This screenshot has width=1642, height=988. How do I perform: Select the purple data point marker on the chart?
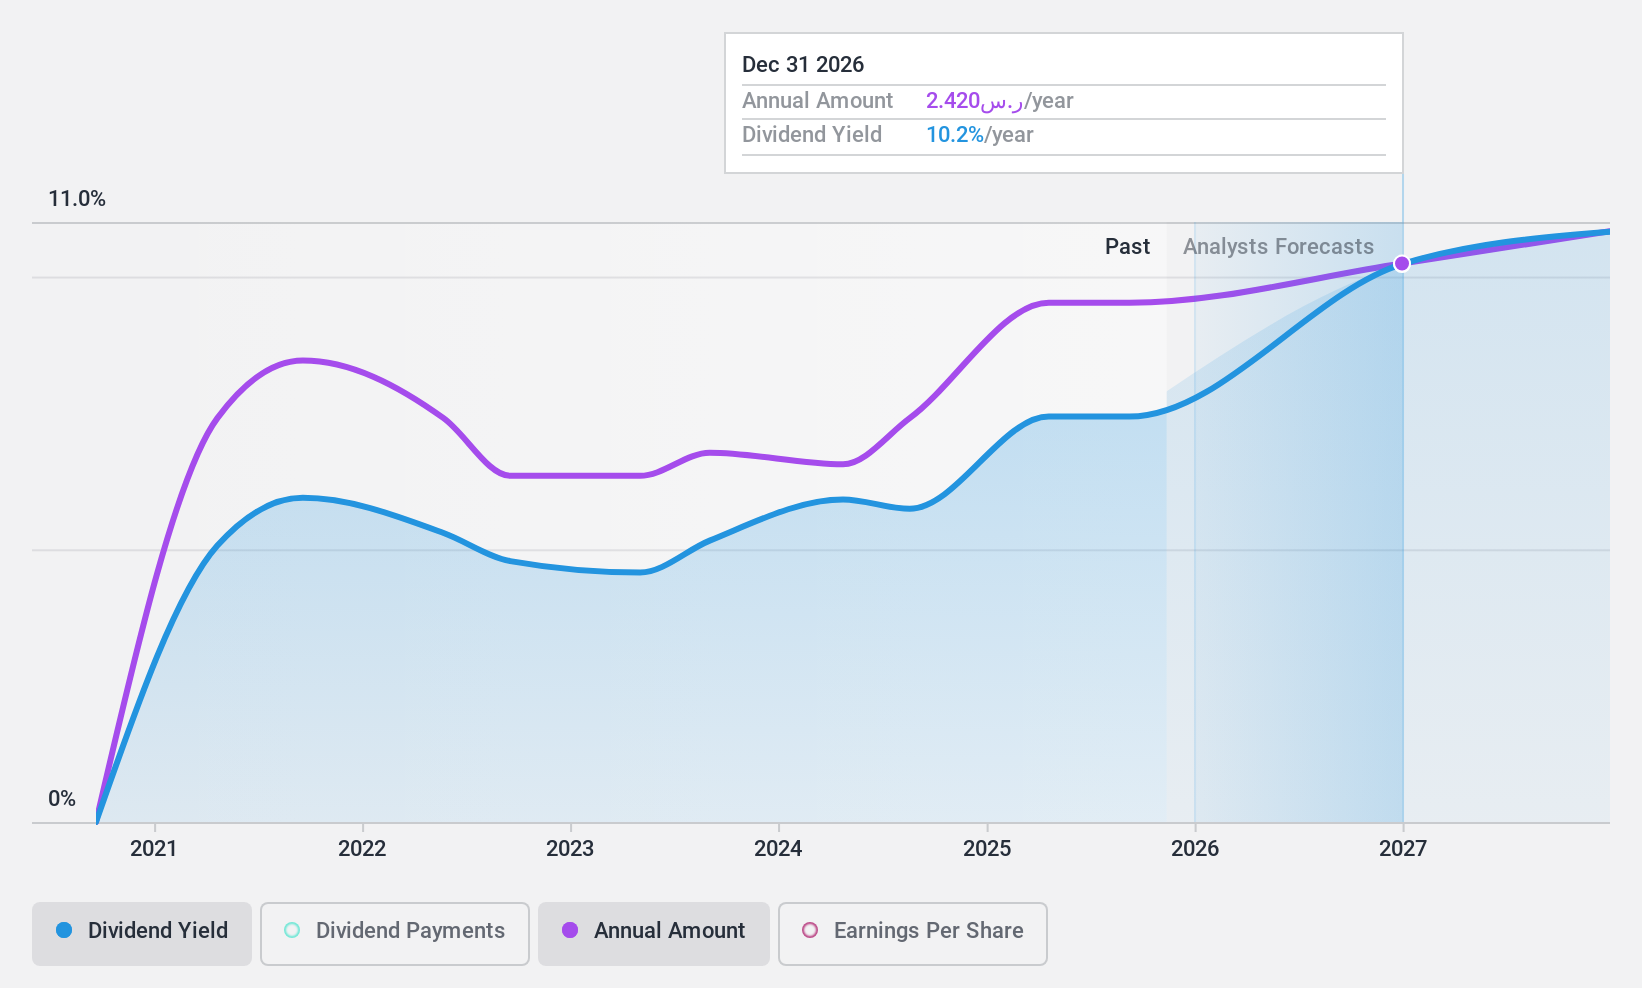coord(1403,263)
